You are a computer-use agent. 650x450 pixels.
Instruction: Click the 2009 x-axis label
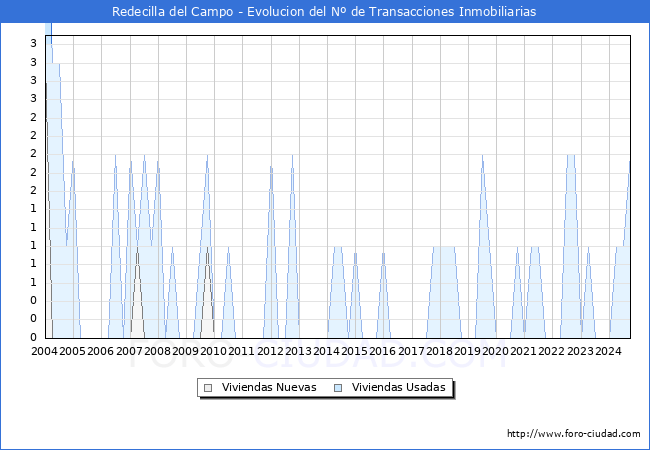coord(185,351)
